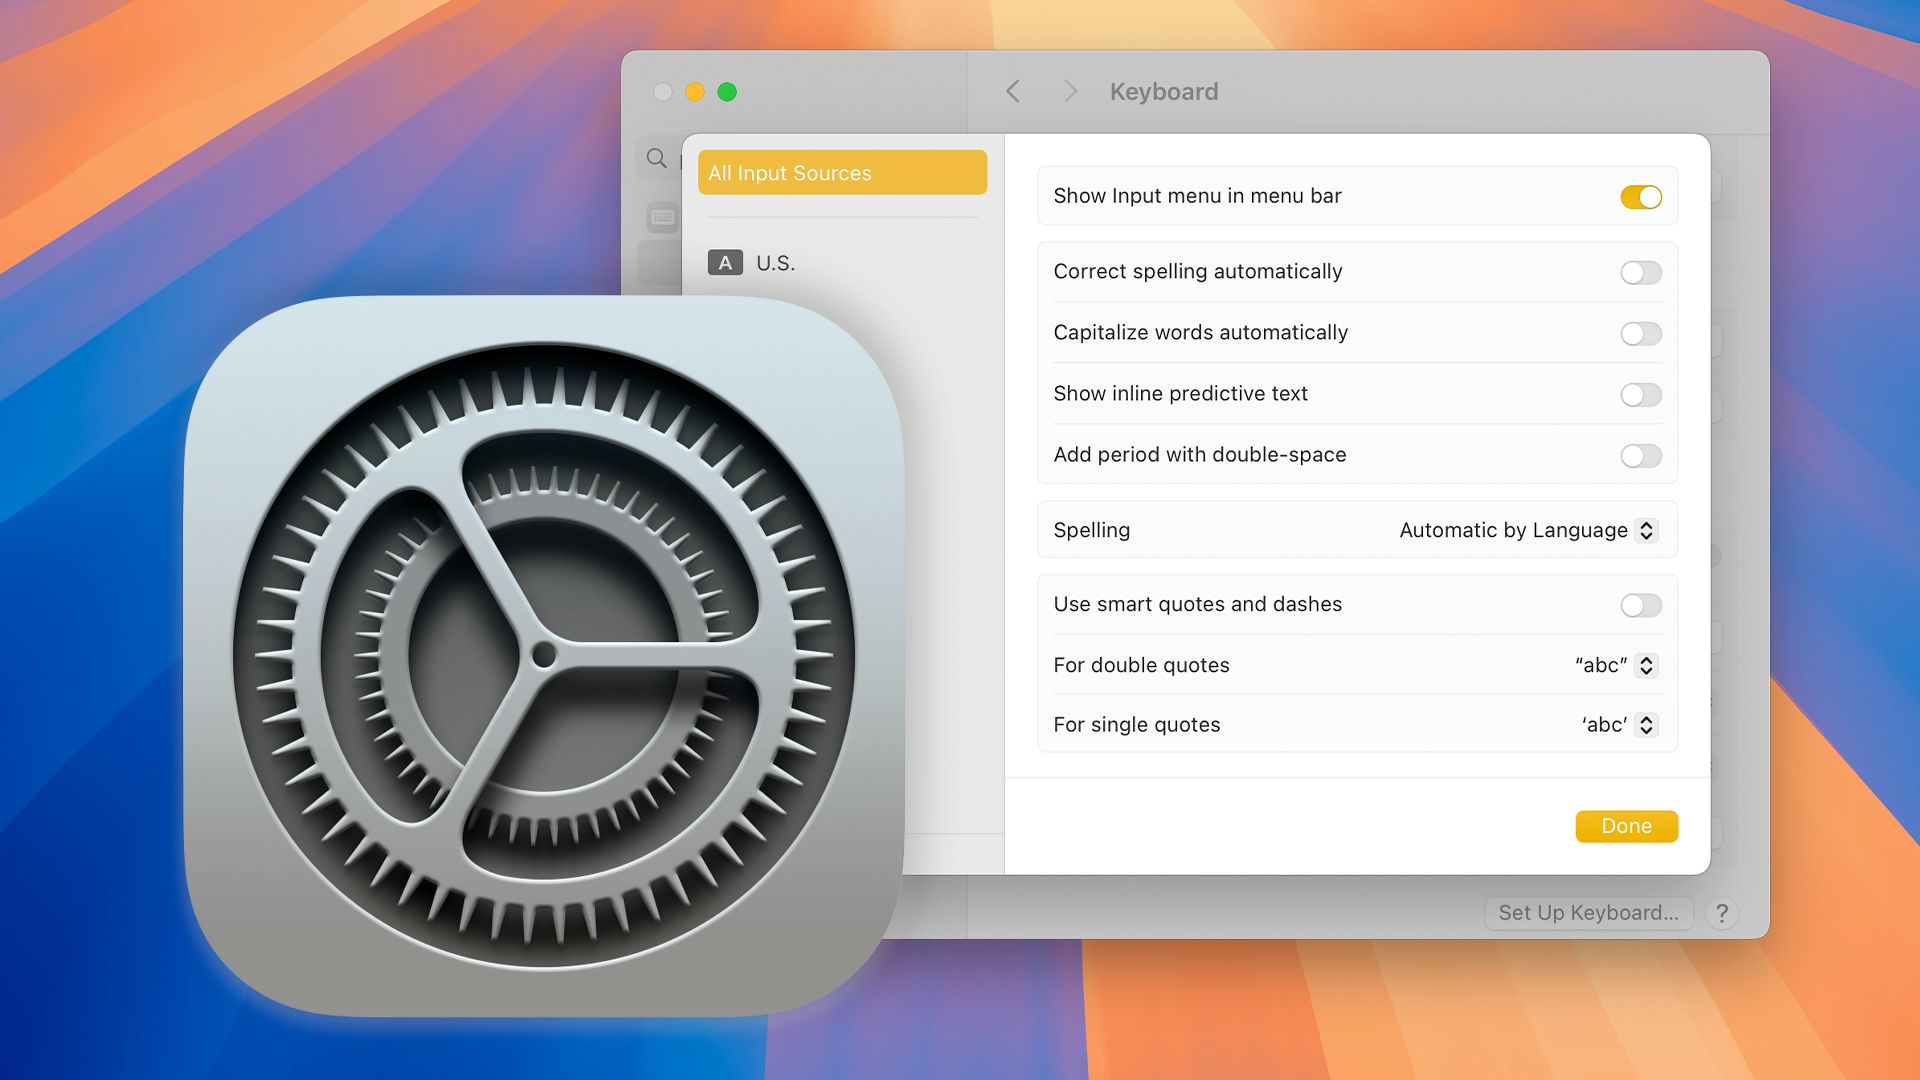Click the yellow minimize window button

[x=694, y=92]
